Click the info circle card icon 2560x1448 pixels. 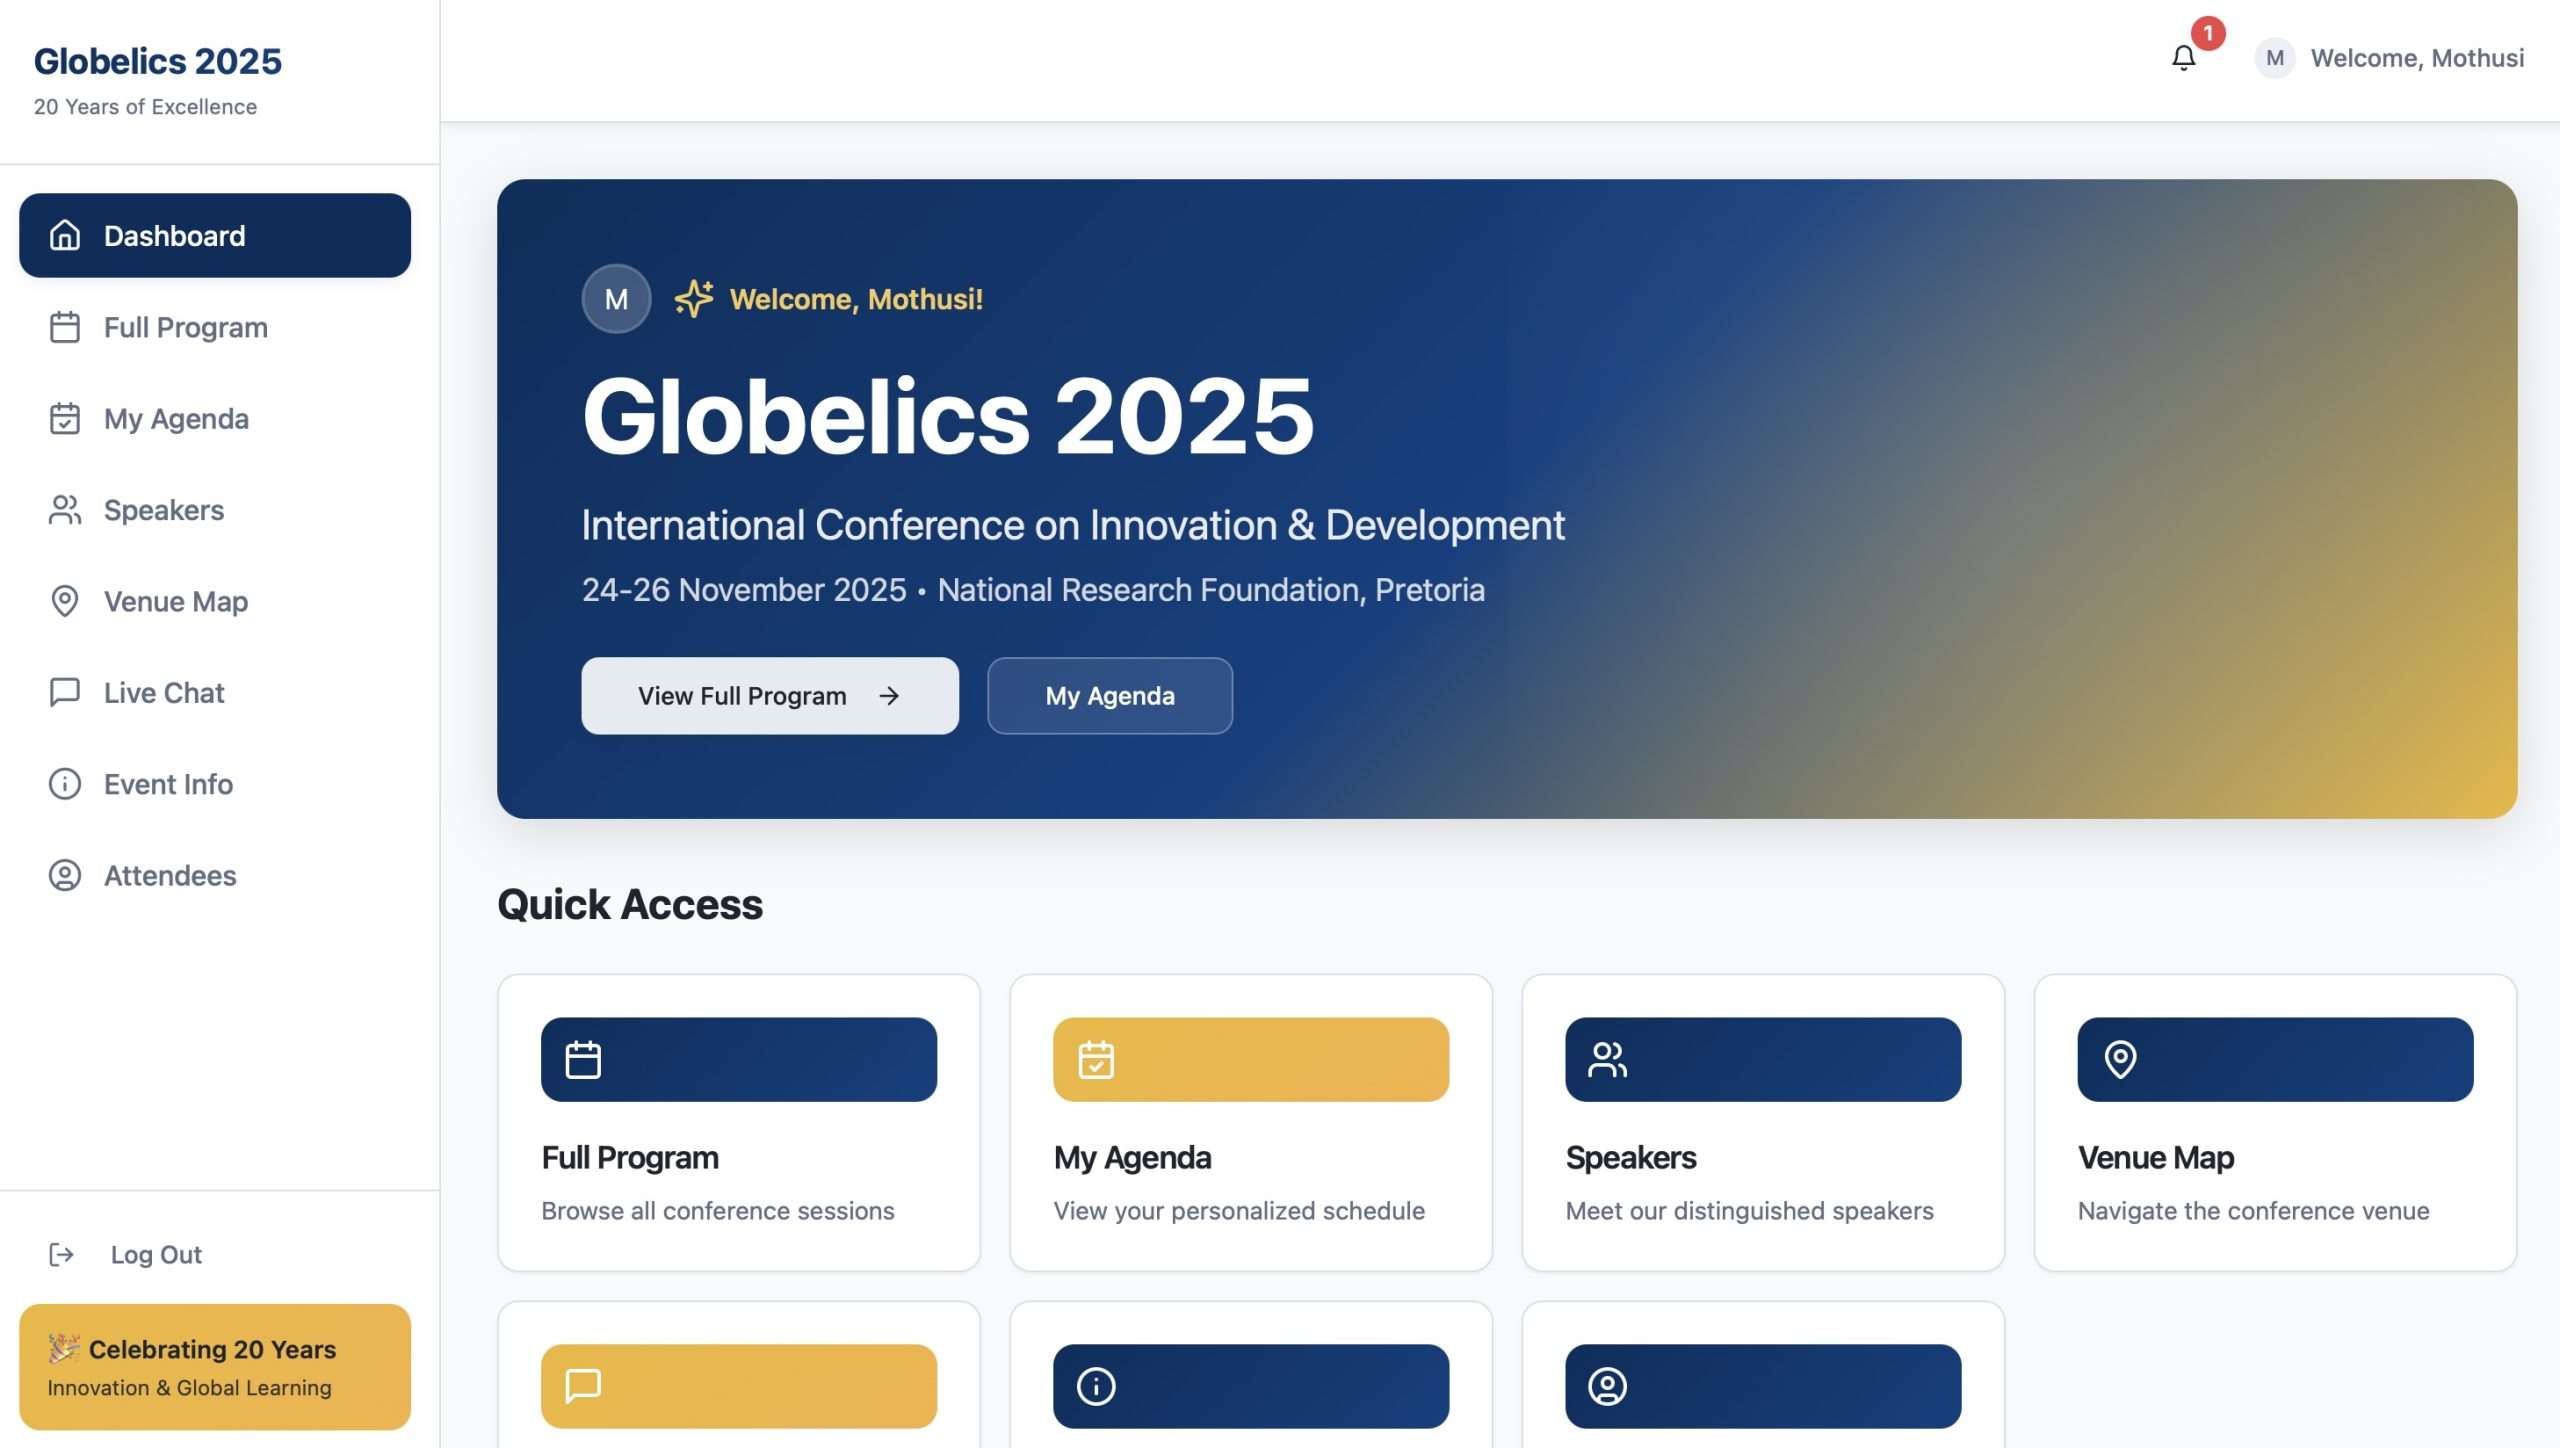tap(1096, 1386)
